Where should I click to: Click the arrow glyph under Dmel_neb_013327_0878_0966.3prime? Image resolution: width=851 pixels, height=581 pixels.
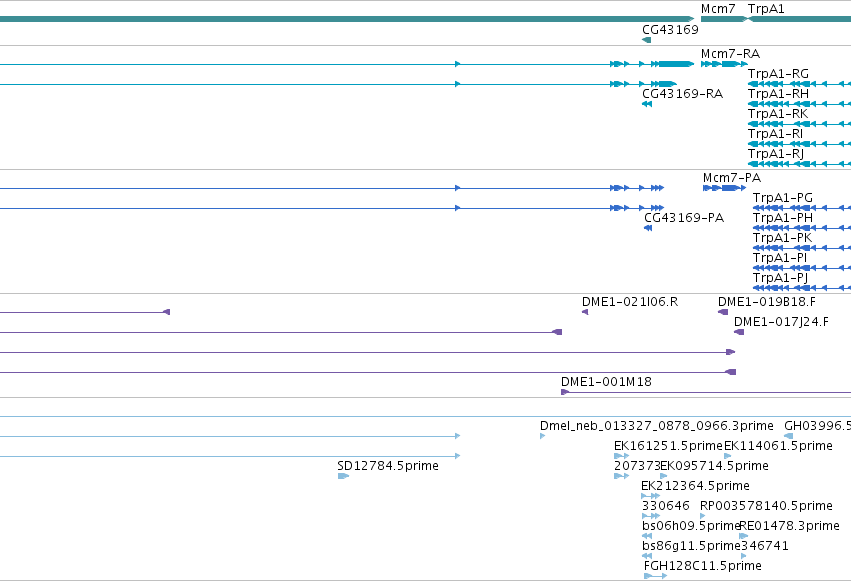tap(543, 436)
